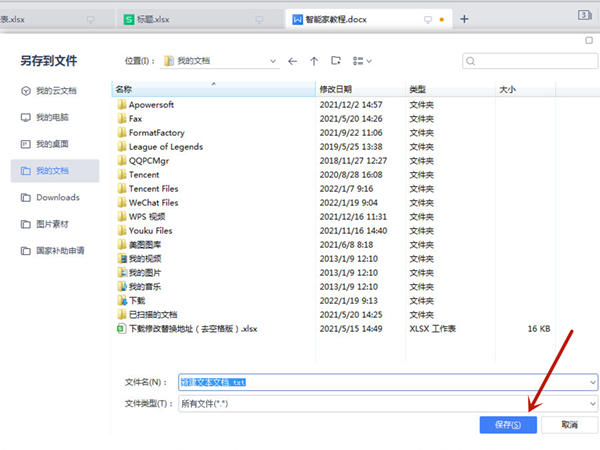Expand the 文件名 history dropdown arrow

[x=593, y=382]
